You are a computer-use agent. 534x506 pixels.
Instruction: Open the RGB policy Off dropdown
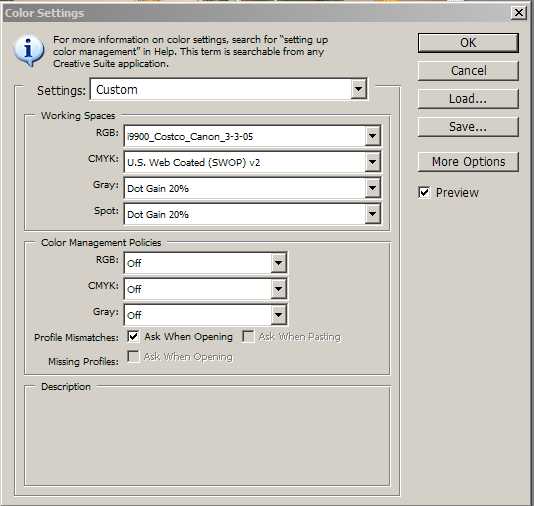pyautogui.click(x=279, y=263)
